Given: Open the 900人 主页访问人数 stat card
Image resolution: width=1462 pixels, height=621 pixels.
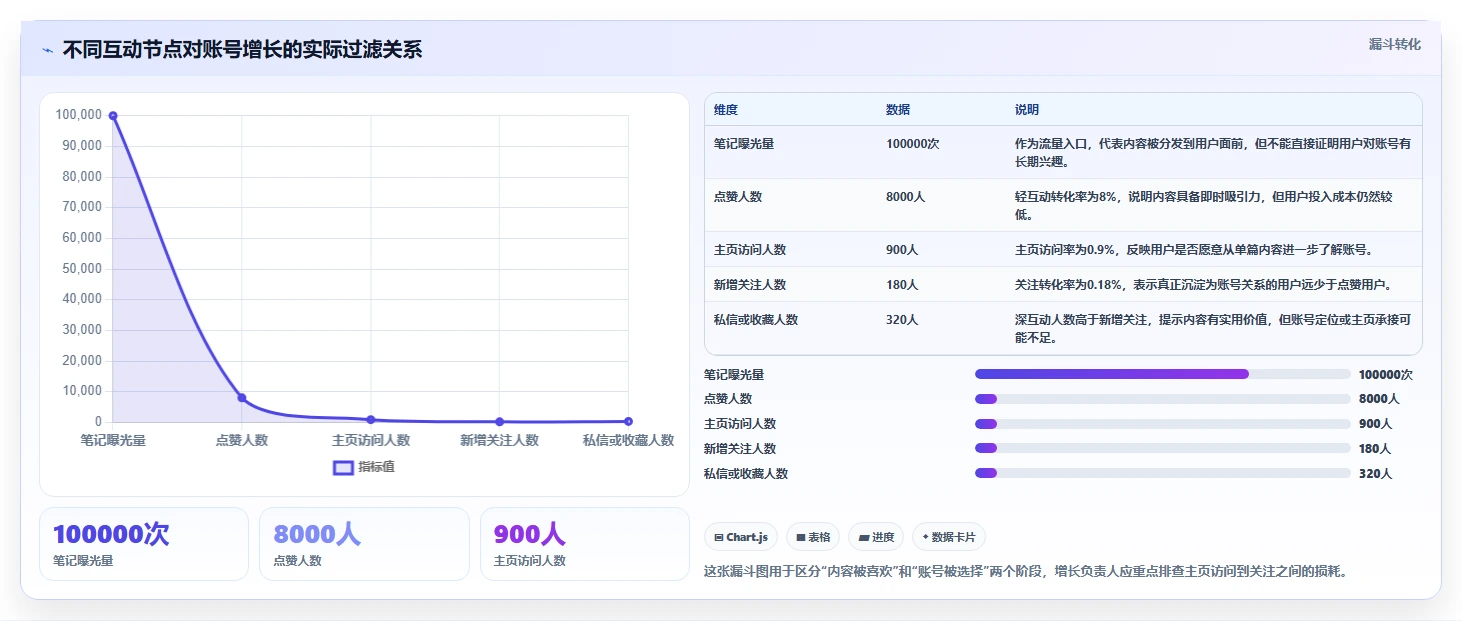Looking at the screenshot, I should click(x=585, y=544).
